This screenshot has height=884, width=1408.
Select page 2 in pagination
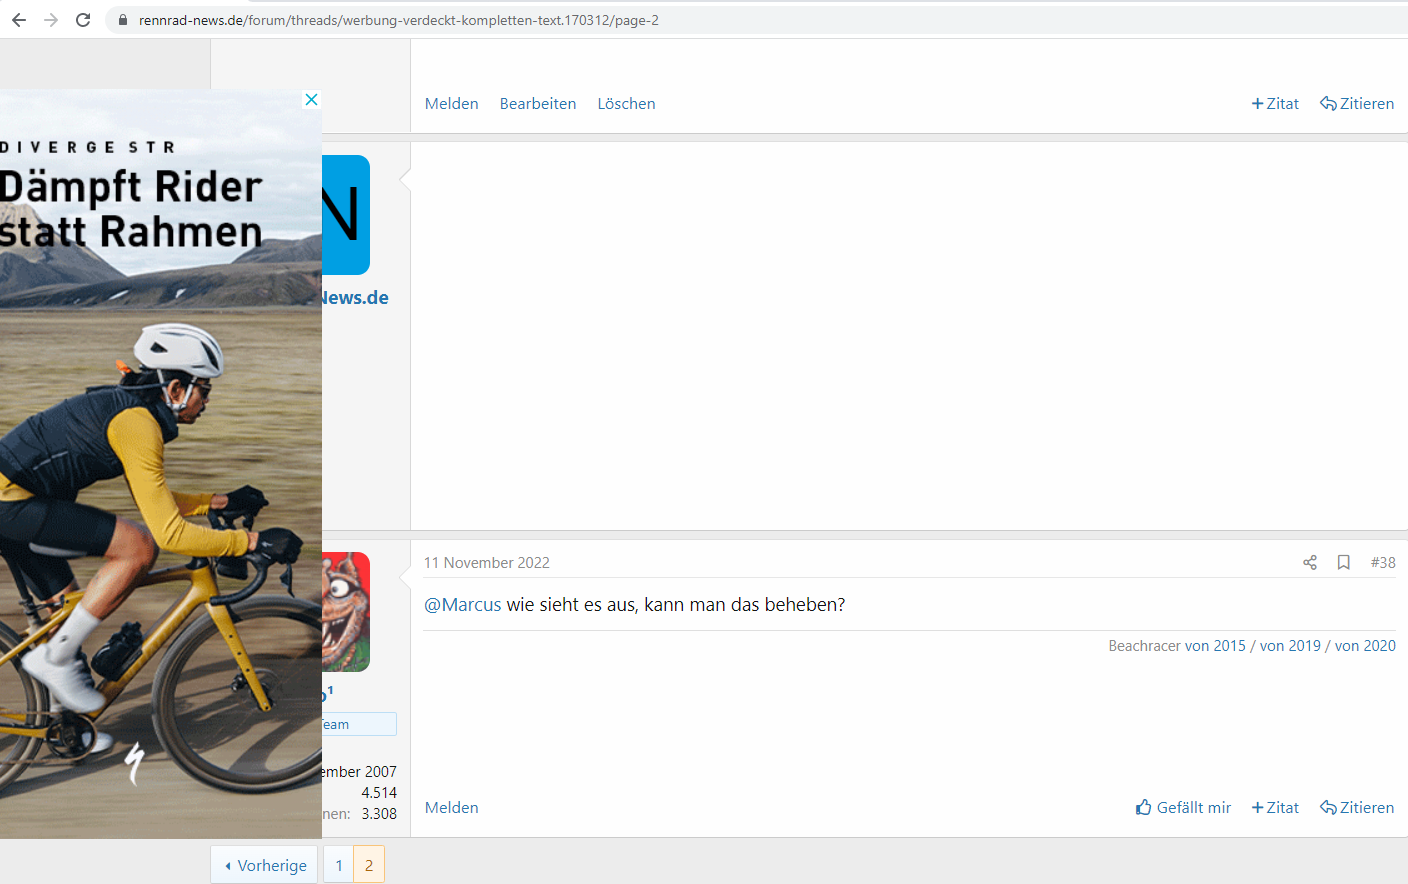click(369, 865)
